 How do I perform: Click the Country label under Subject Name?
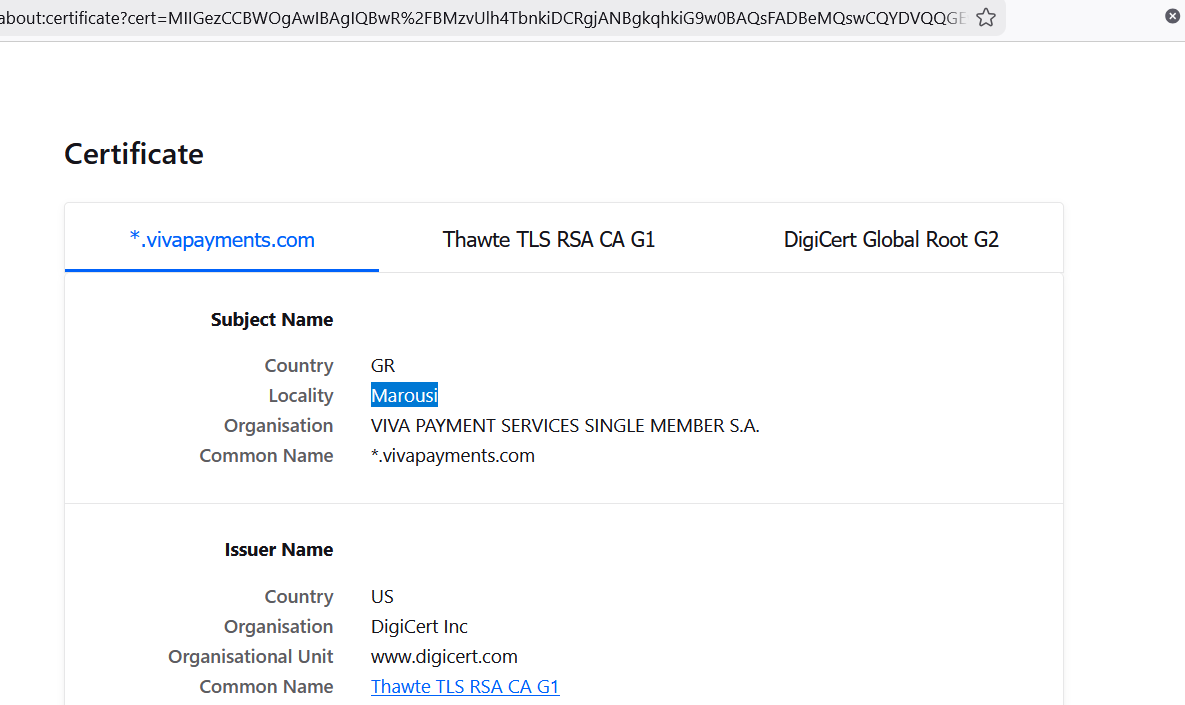click(x=299, y=366)
